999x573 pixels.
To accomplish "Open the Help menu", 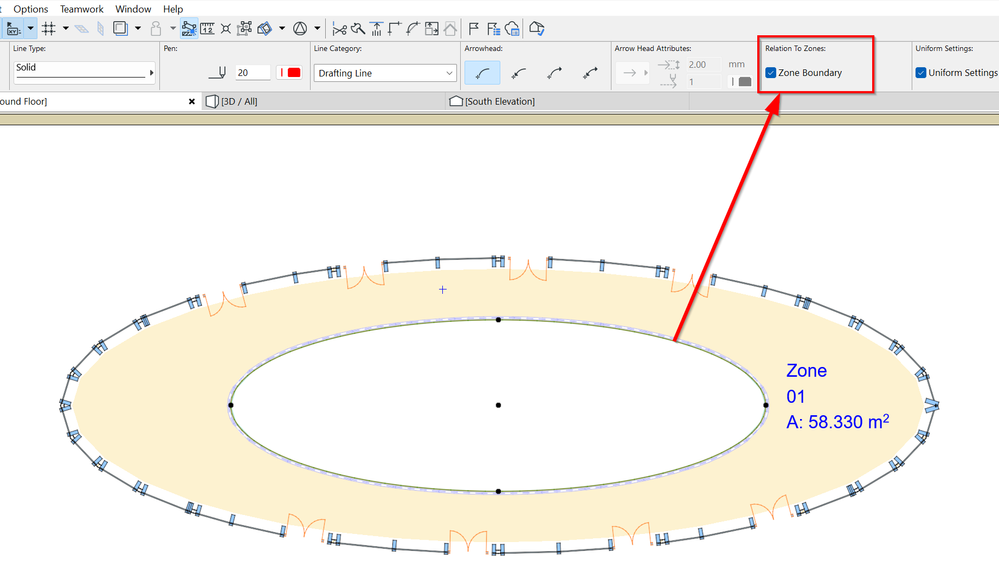I will (173, 9).
